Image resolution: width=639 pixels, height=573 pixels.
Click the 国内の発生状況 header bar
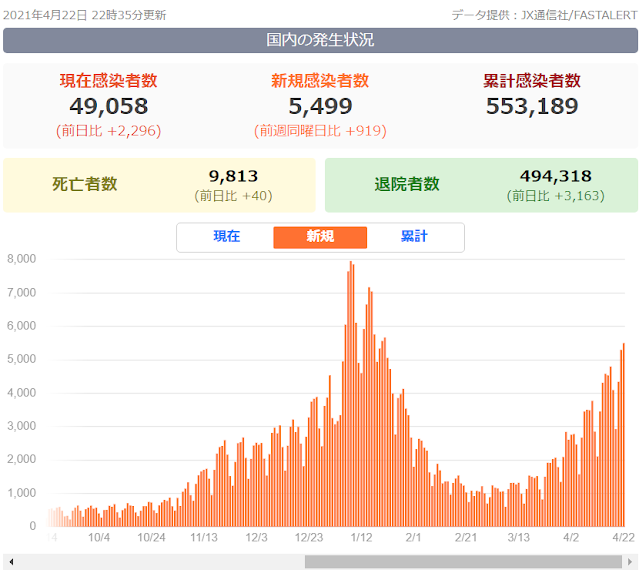pyautogui.click(x=320, y=40)
